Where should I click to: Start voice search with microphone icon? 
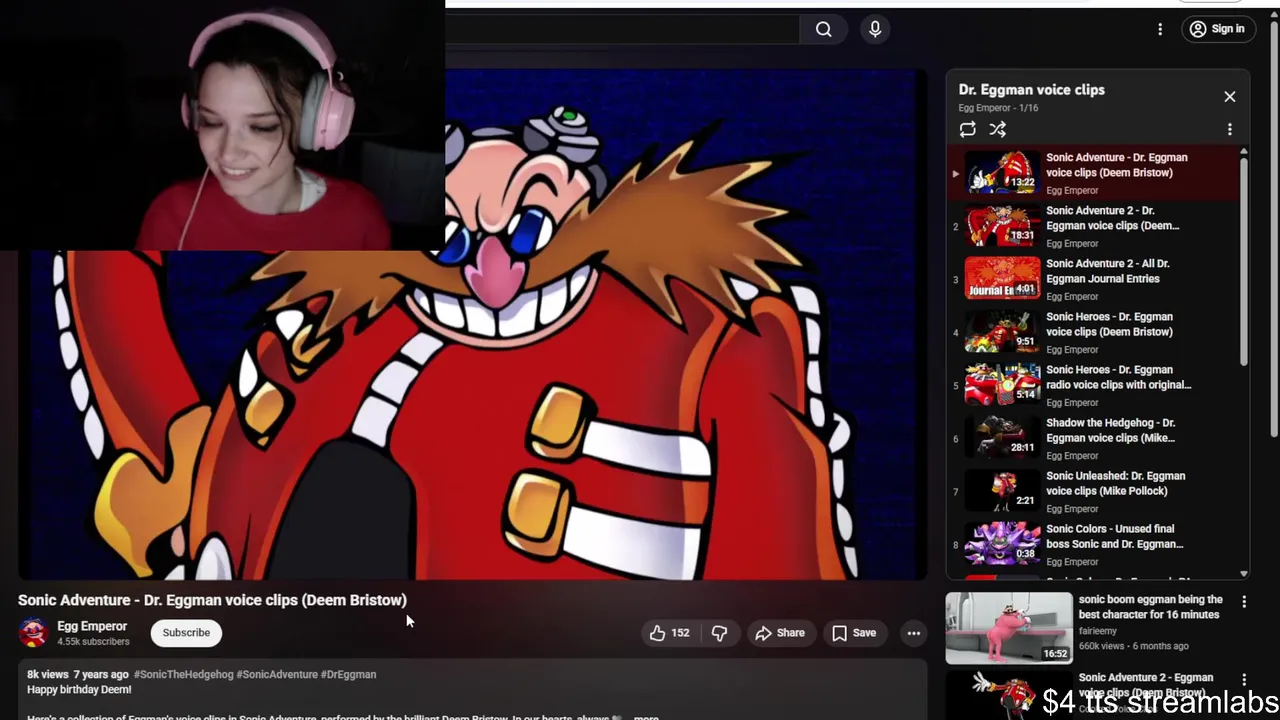tap(875, 30)
